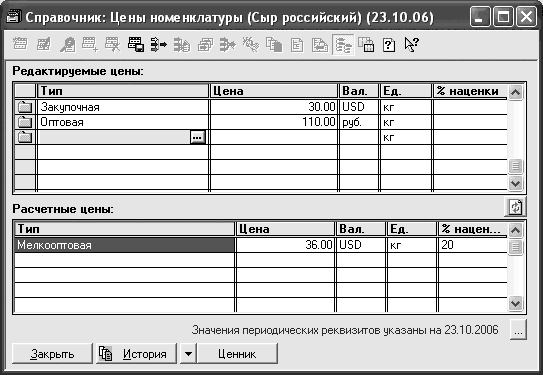Click the Ед. header in Редактируемые цены

click(406, 91)
